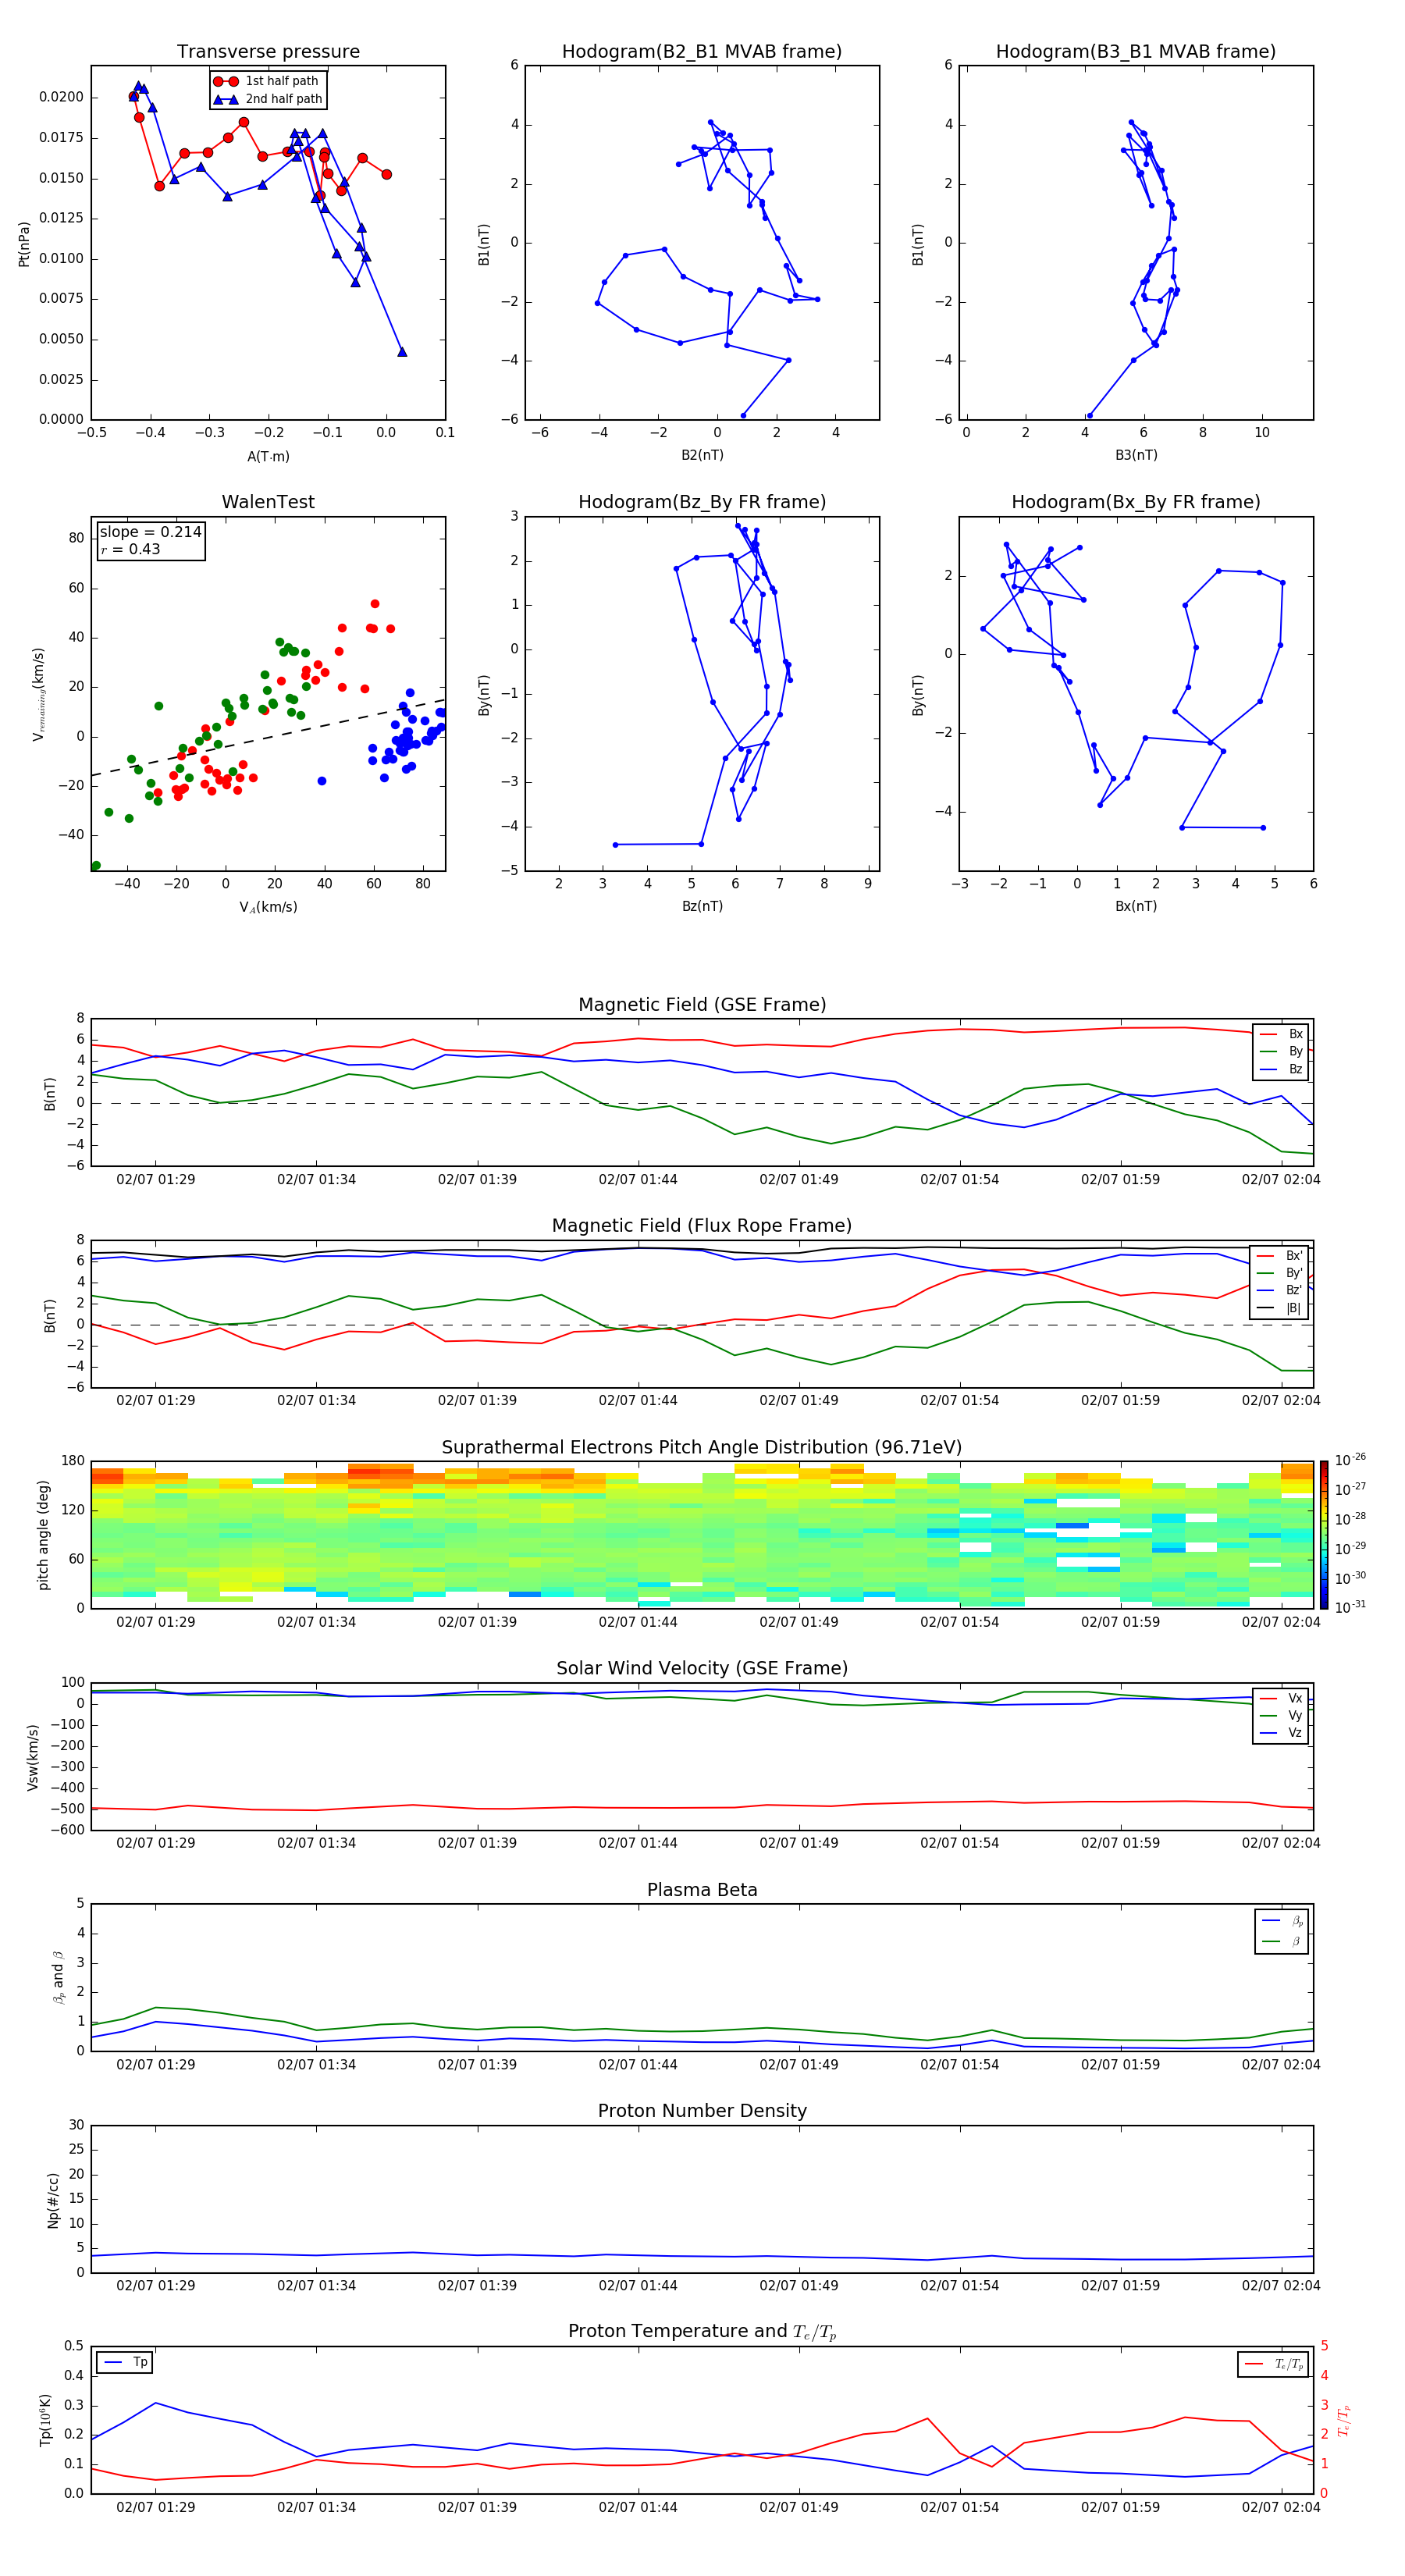Select By' in the flux rope legend
Viewport: 1405px width, 2576px height.
(x=1280, y=1273)
